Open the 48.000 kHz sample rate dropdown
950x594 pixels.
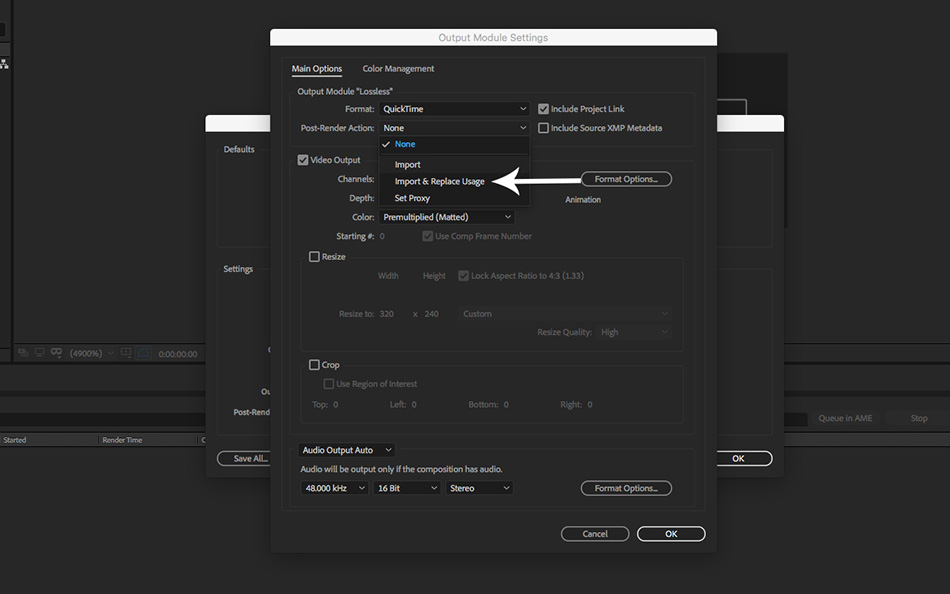[x=334, y=488]
